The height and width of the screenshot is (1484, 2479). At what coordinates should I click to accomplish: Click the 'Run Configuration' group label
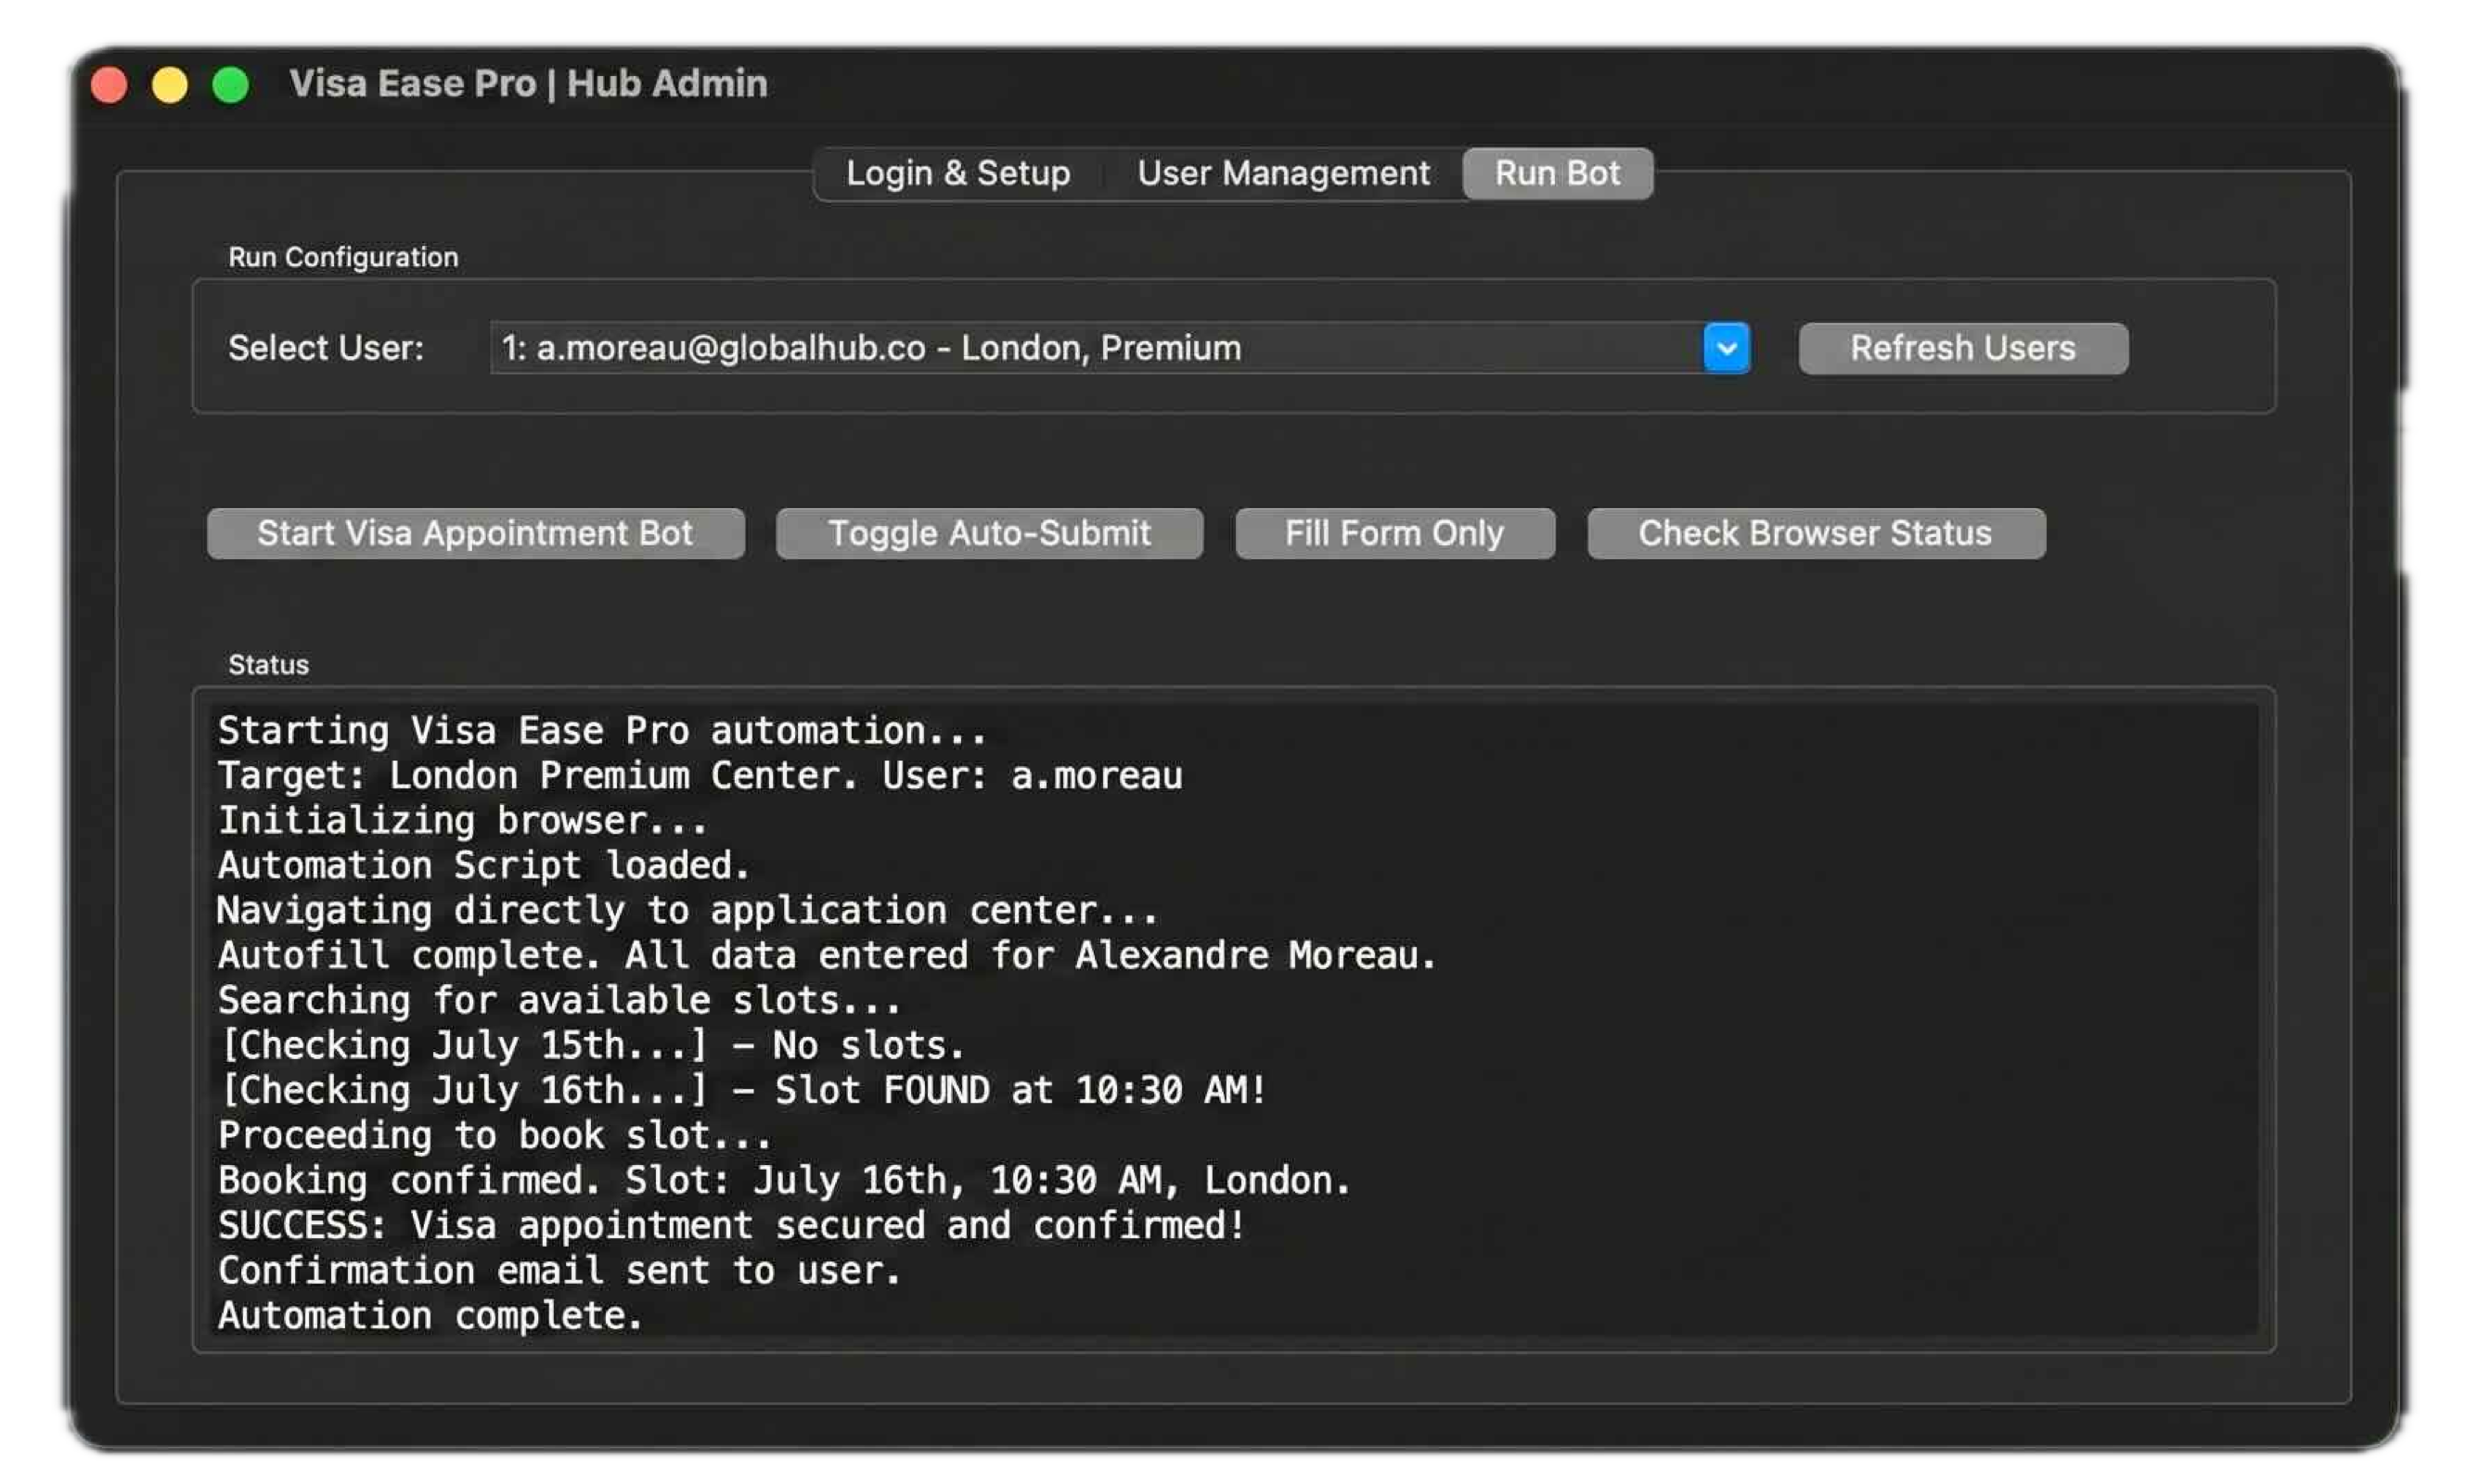coord(343,257)
